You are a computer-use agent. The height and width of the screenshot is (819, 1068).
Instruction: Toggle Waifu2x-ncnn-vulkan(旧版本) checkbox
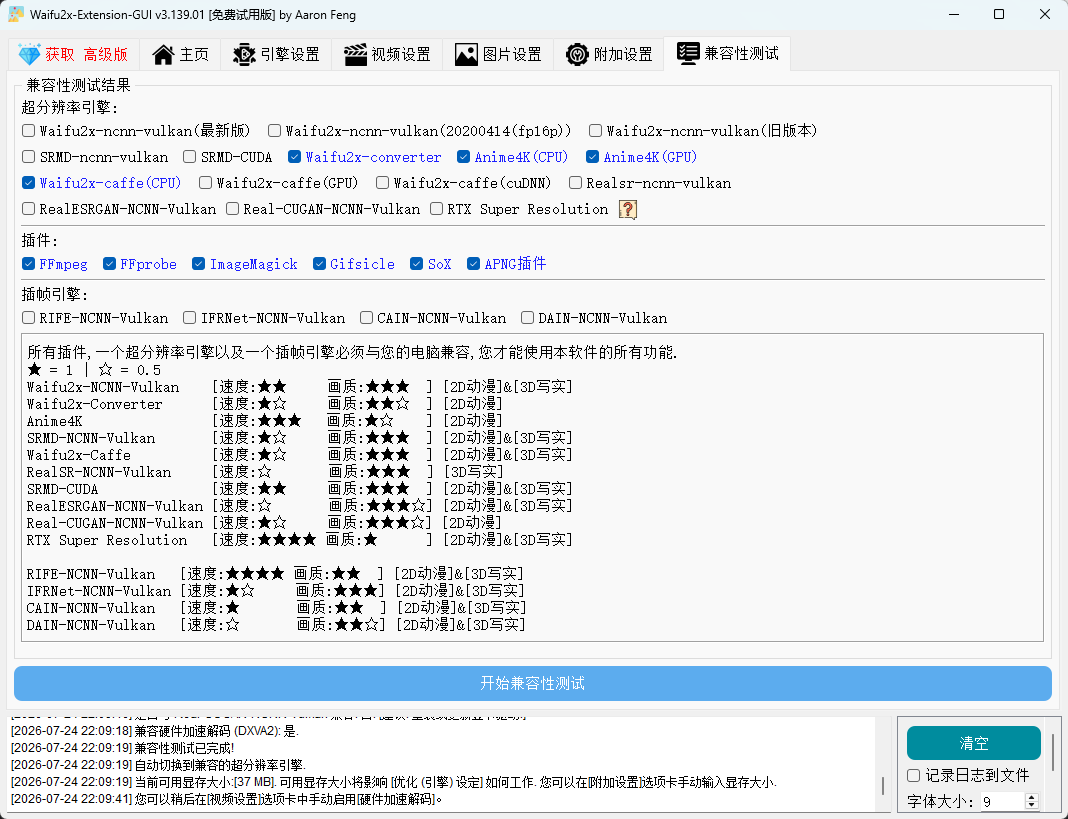click(x=595, y=131)
